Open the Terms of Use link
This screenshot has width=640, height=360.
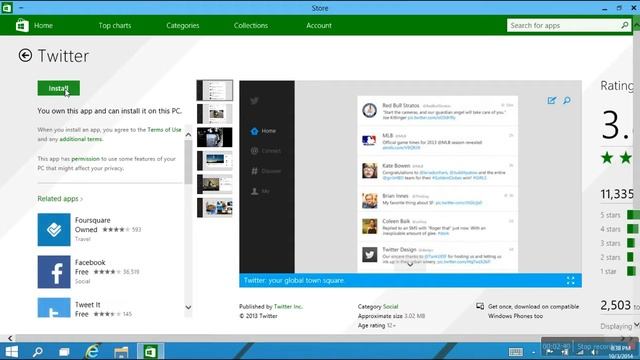(x=164, y=130)
